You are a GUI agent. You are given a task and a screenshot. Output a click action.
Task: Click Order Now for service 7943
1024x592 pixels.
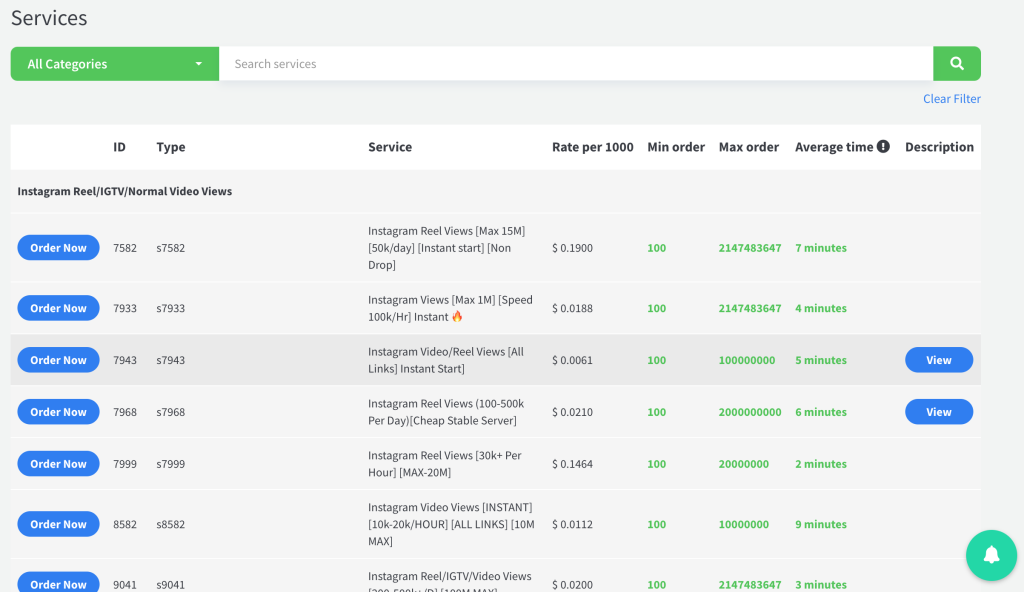(x=58, y=360)
